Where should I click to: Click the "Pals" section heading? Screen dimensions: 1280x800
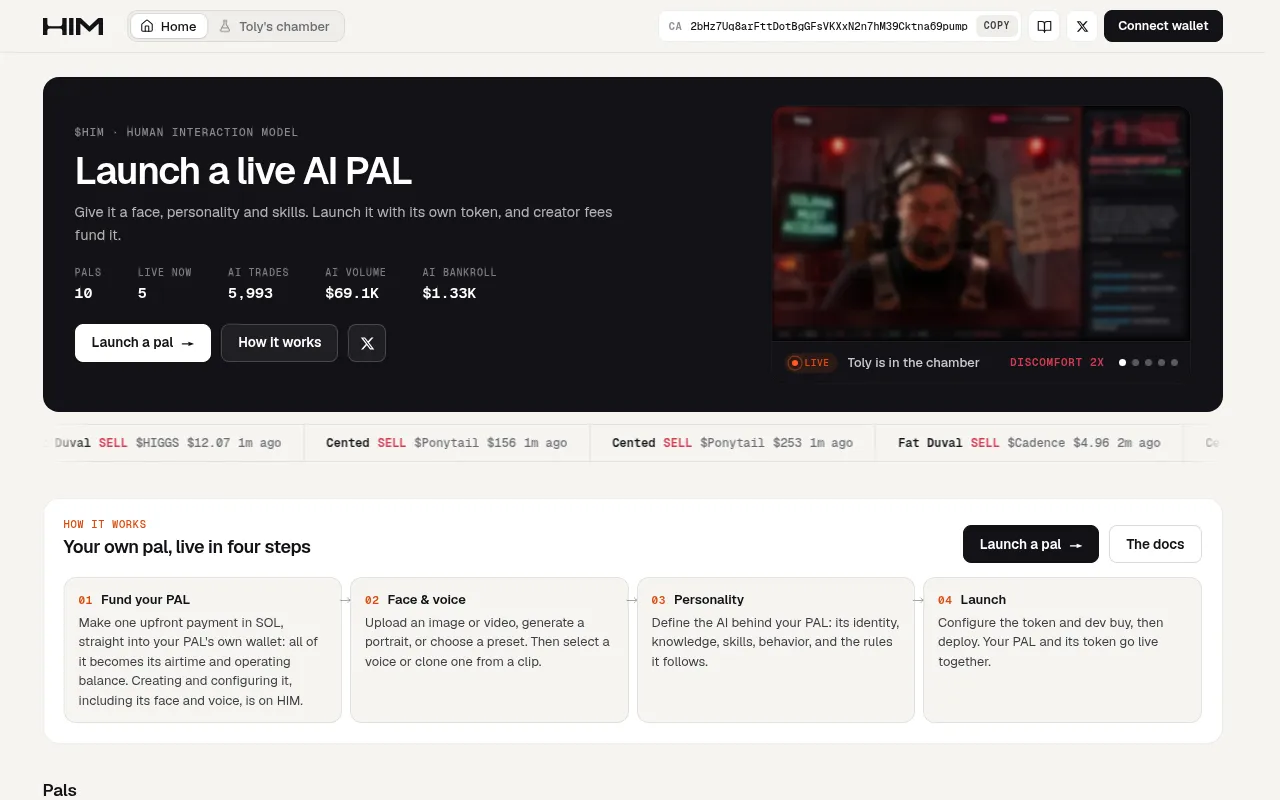point(60,790)
